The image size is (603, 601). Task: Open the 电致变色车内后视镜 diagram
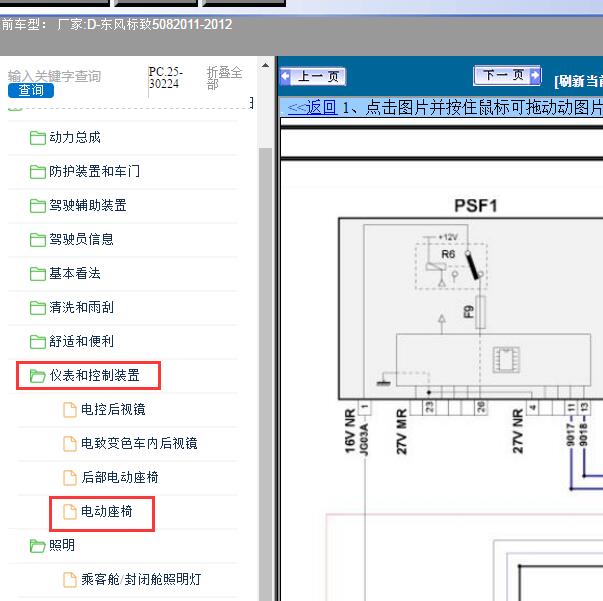coord(139,443)
